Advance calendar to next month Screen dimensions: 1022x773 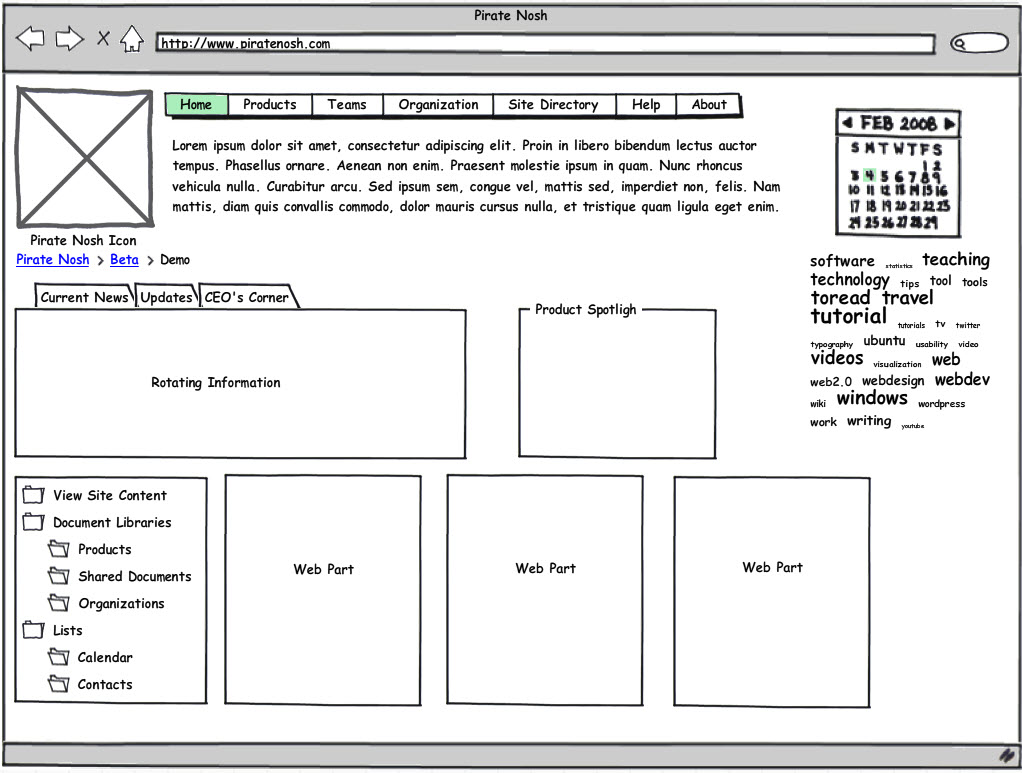click(x=949, y=123)
